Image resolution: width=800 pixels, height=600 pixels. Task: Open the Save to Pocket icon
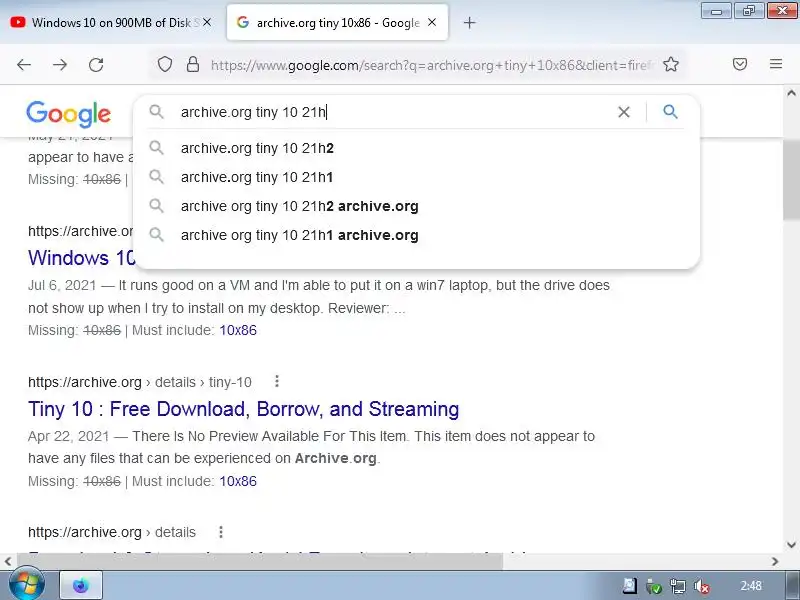tap(740, 64)
